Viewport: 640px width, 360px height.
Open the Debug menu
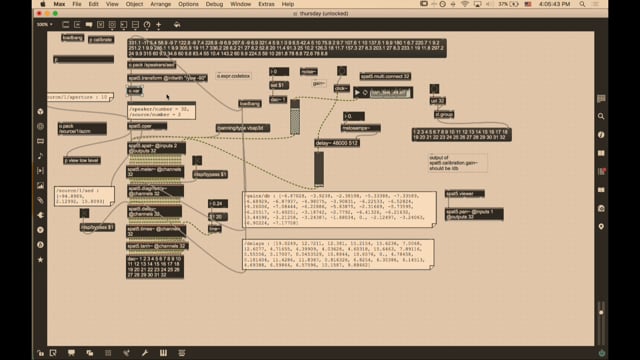214,4
